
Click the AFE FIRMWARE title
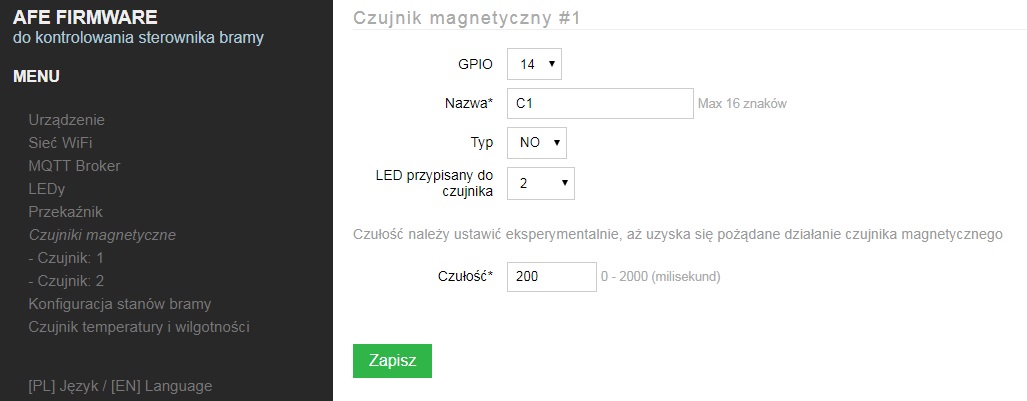[85, 17]
